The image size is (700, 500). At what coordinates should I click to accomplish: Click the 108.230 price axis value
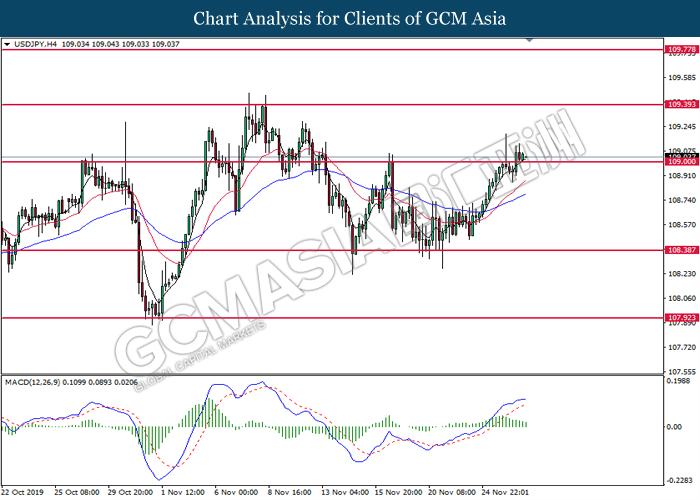click(682, 274)
